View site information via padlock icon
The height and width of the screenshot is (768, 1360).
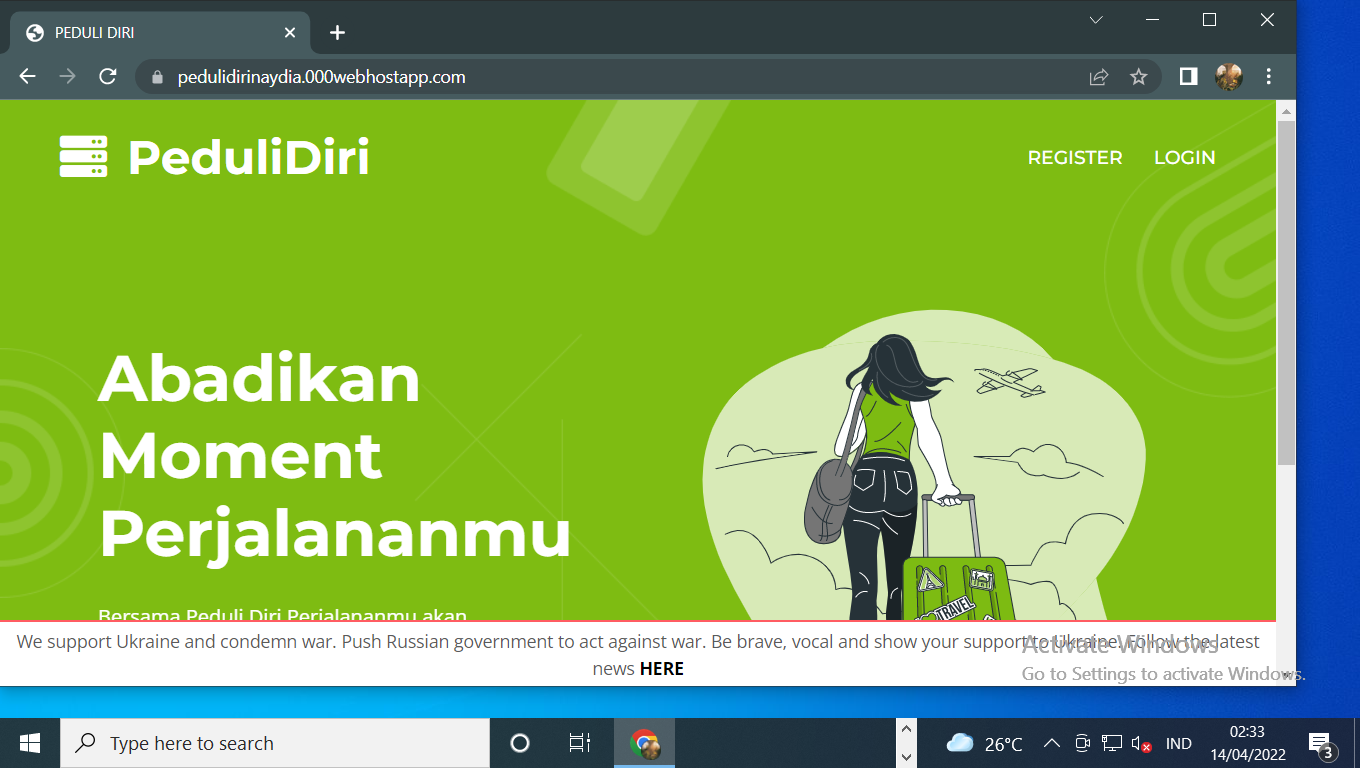click(156, 77)
